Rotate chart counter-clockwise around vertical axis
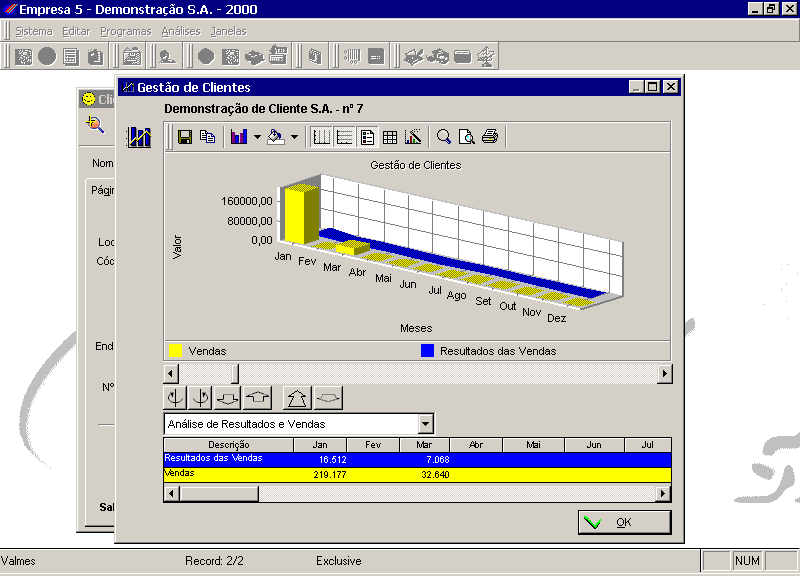The height and width of the screenshot is (576, 800). click(x=175, y=398)
